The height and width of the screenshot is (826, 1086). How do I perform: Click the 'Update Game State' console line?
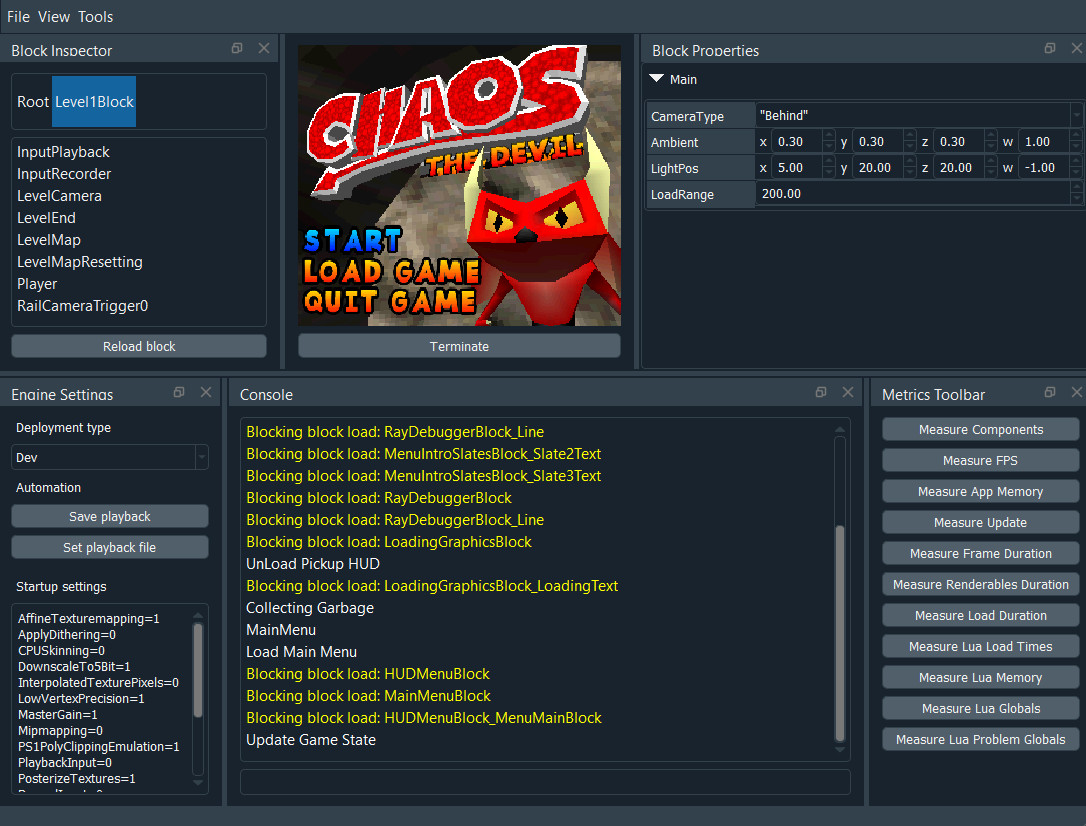click(311, 740)
